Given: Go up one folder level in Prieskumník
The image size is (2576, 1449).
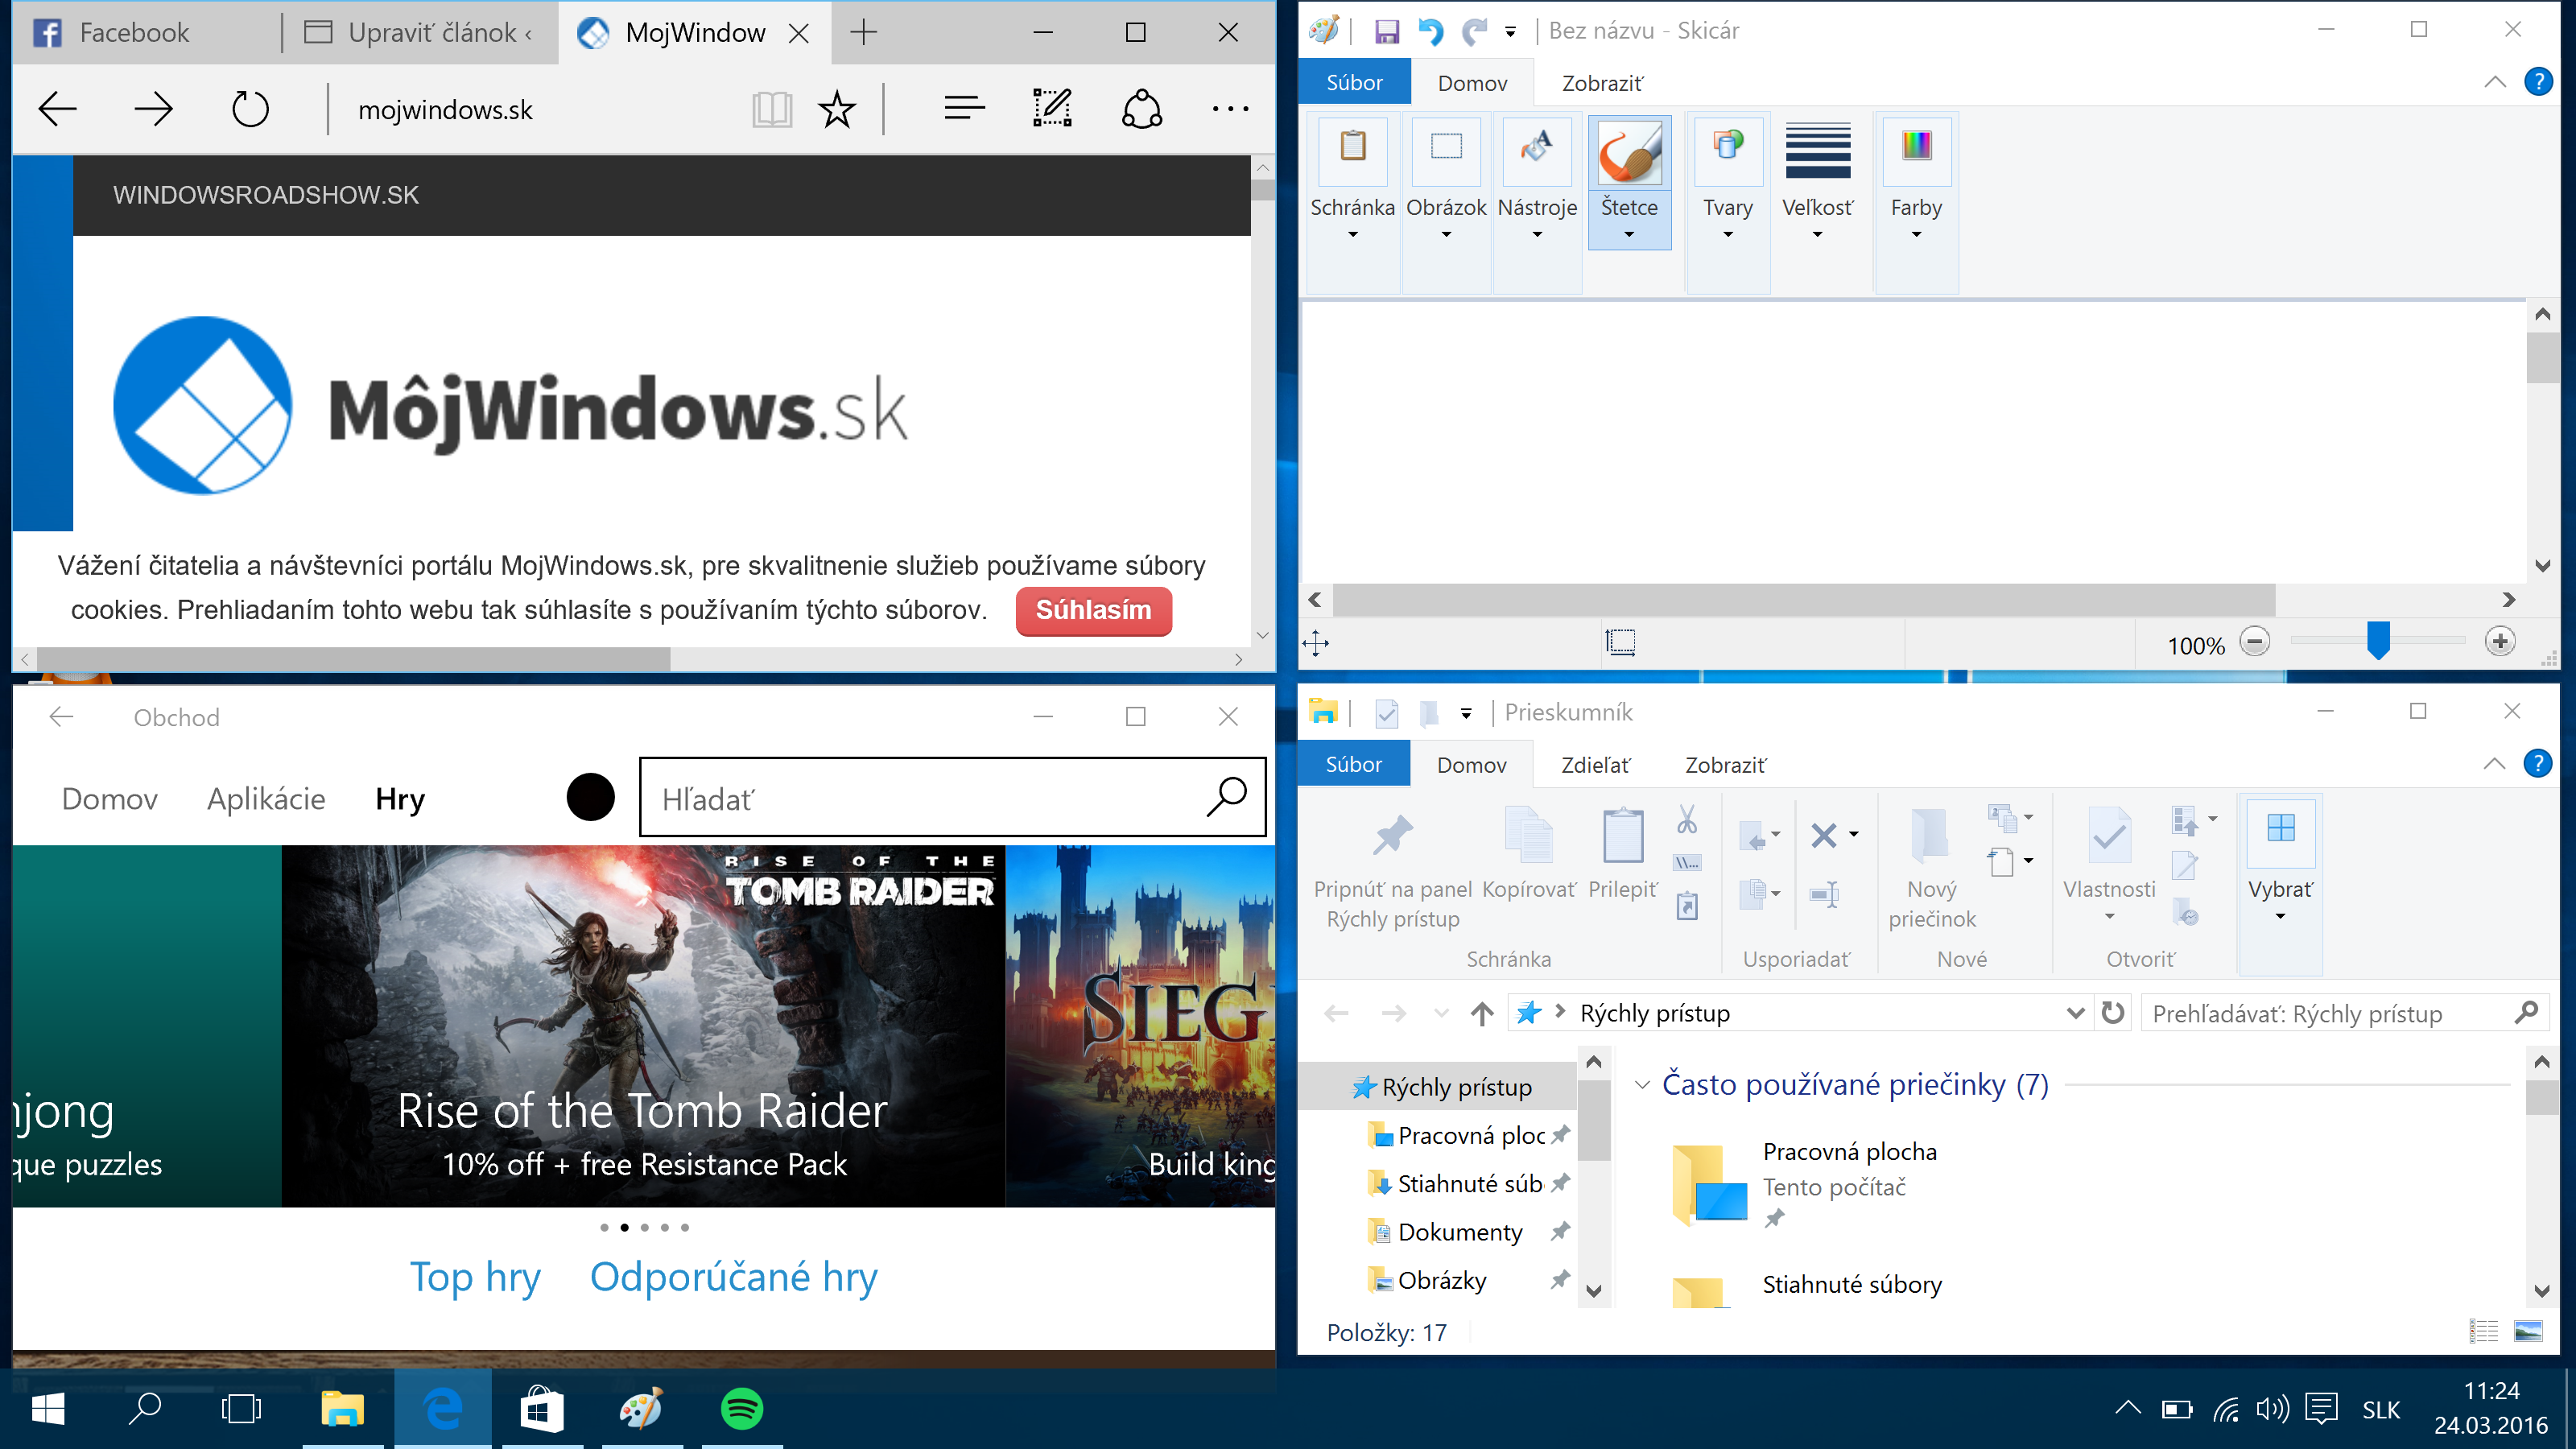Looking at the screenshot, I should (1482, 1014).
